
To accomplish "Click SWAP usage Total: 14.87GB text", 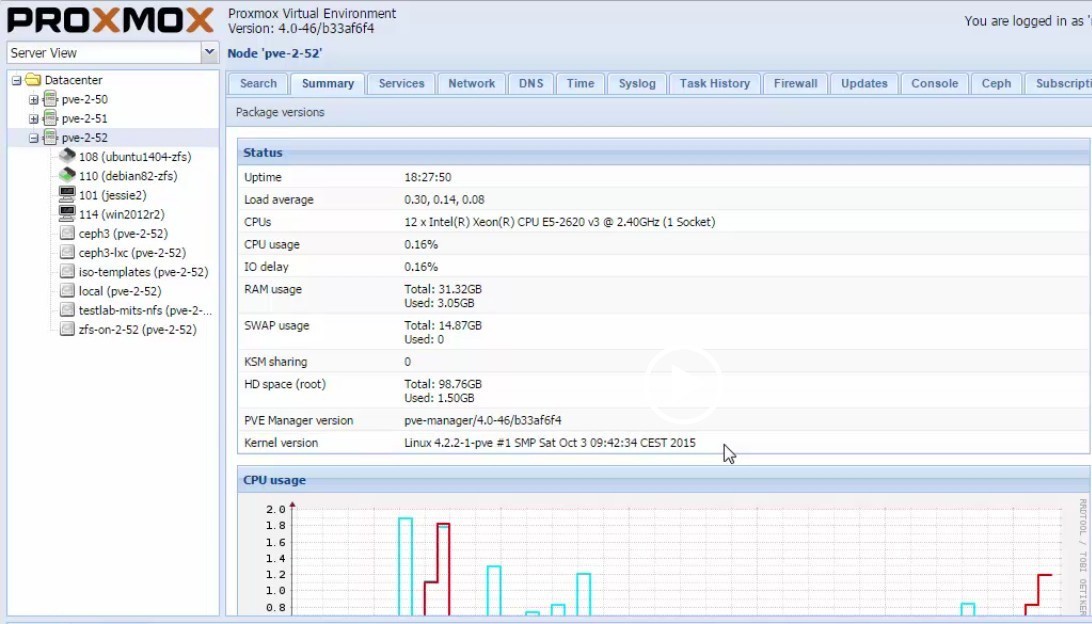I will (443, 325).
